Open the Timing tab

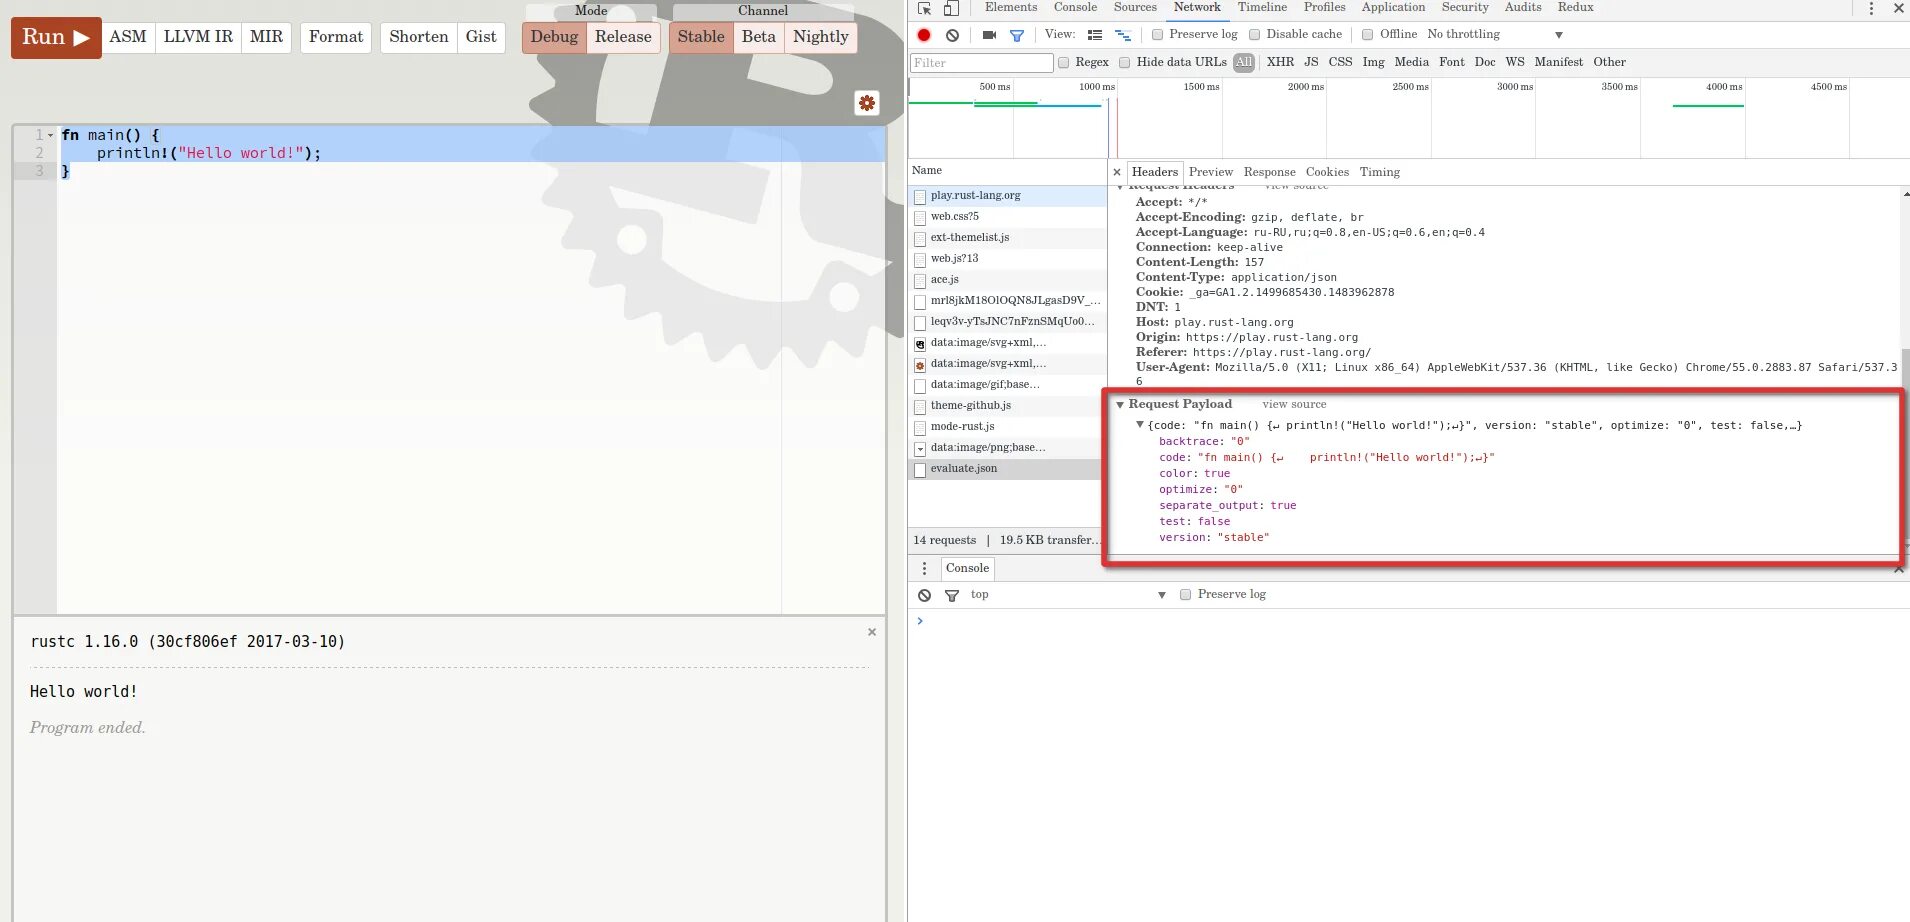(x=1380, y=172)
